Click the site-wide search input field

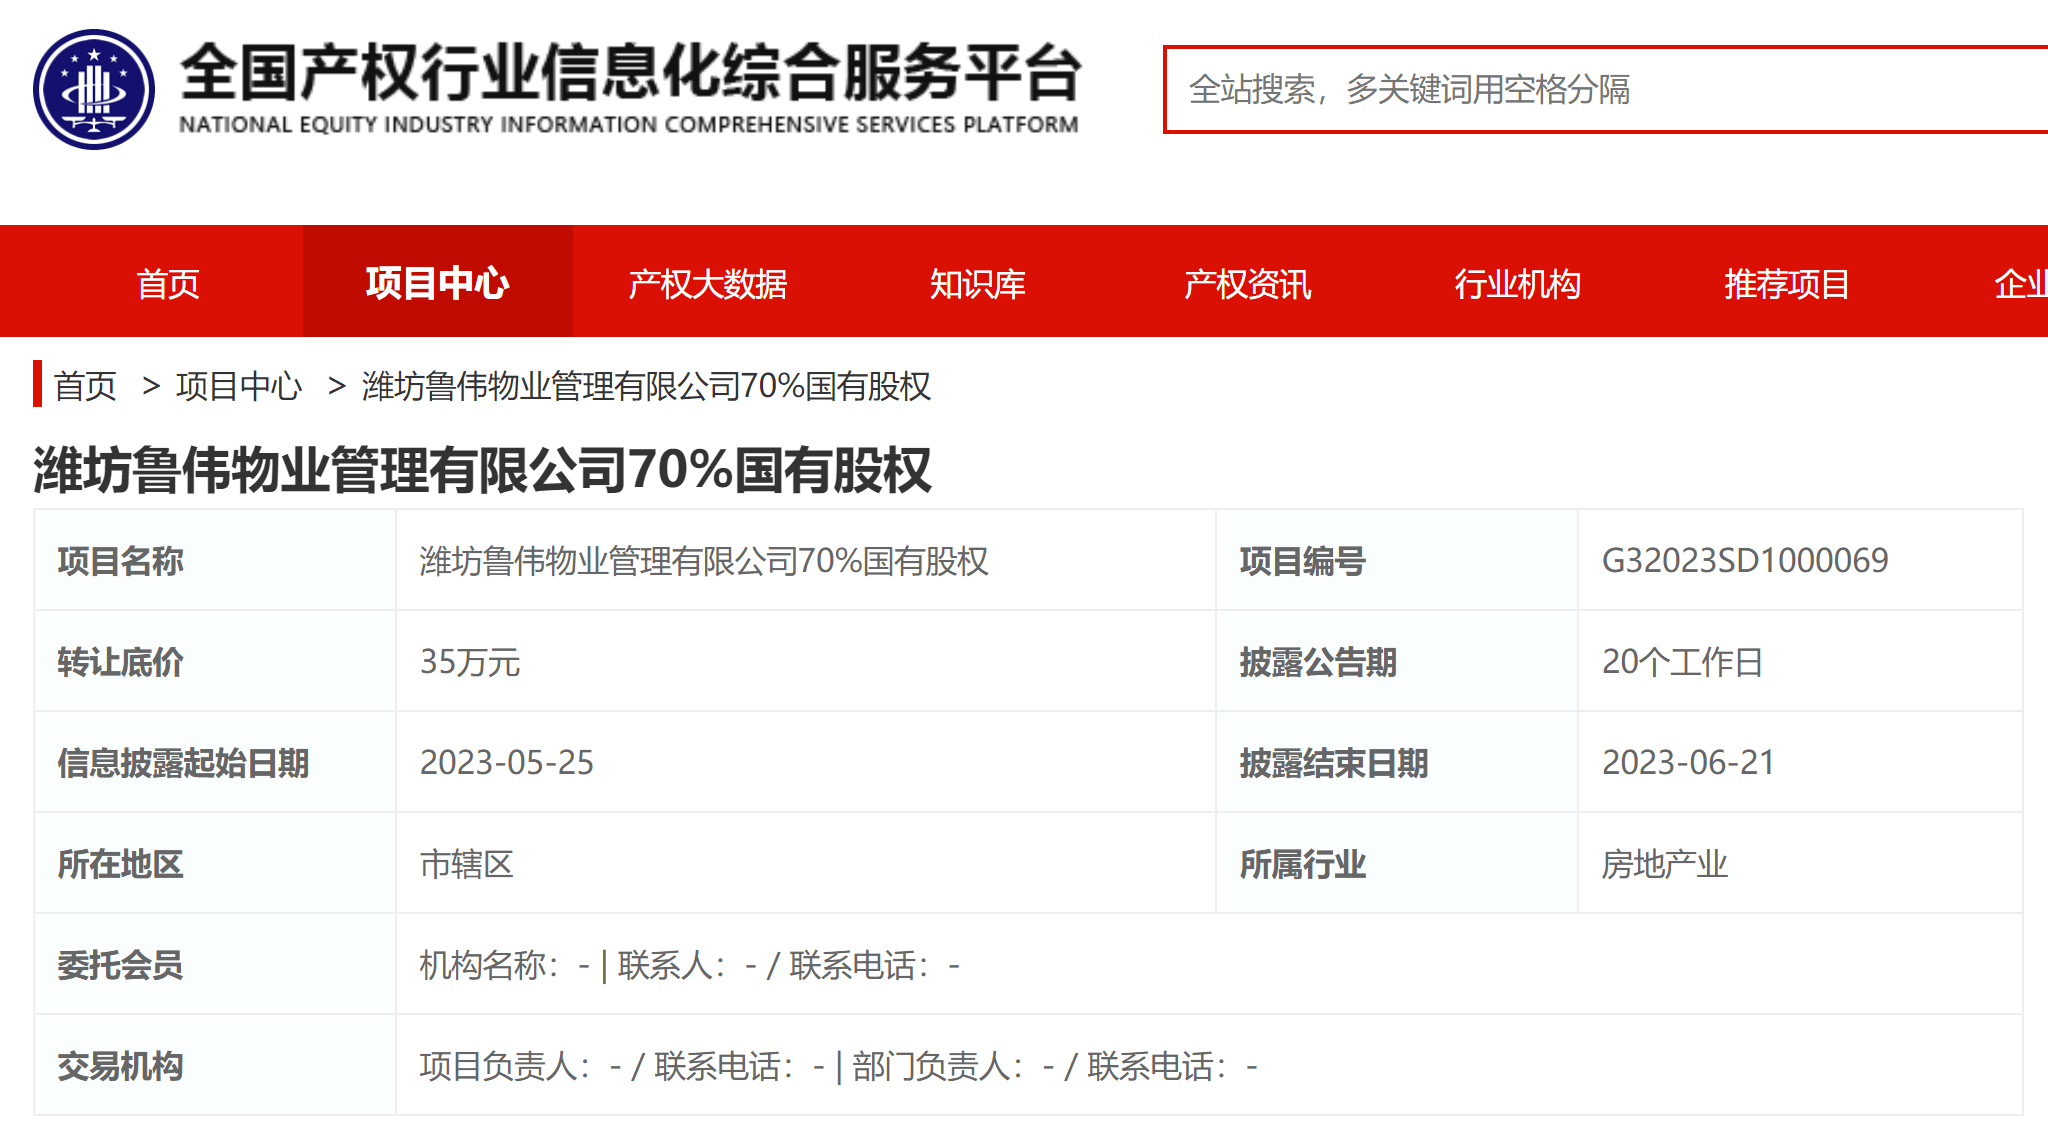tap(1606, 89)
